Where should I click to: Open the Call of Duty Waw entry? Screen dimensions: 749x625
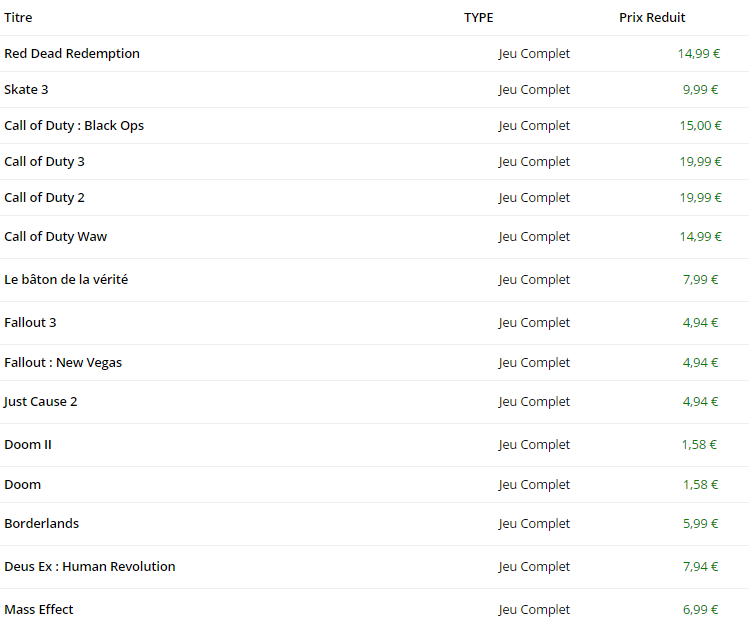point(55,237)
